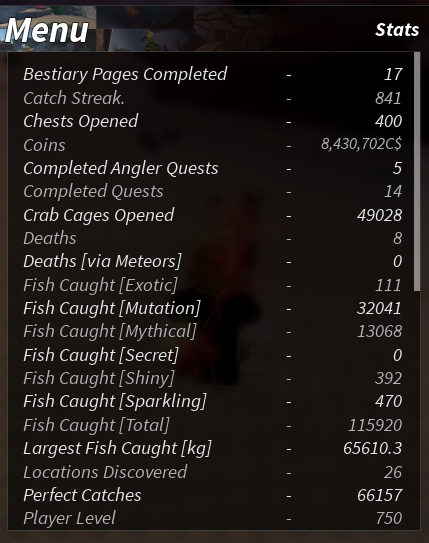This screenshot has height=543, width=429.
Task: Click the Completed Quests entry
Action: 213,192
